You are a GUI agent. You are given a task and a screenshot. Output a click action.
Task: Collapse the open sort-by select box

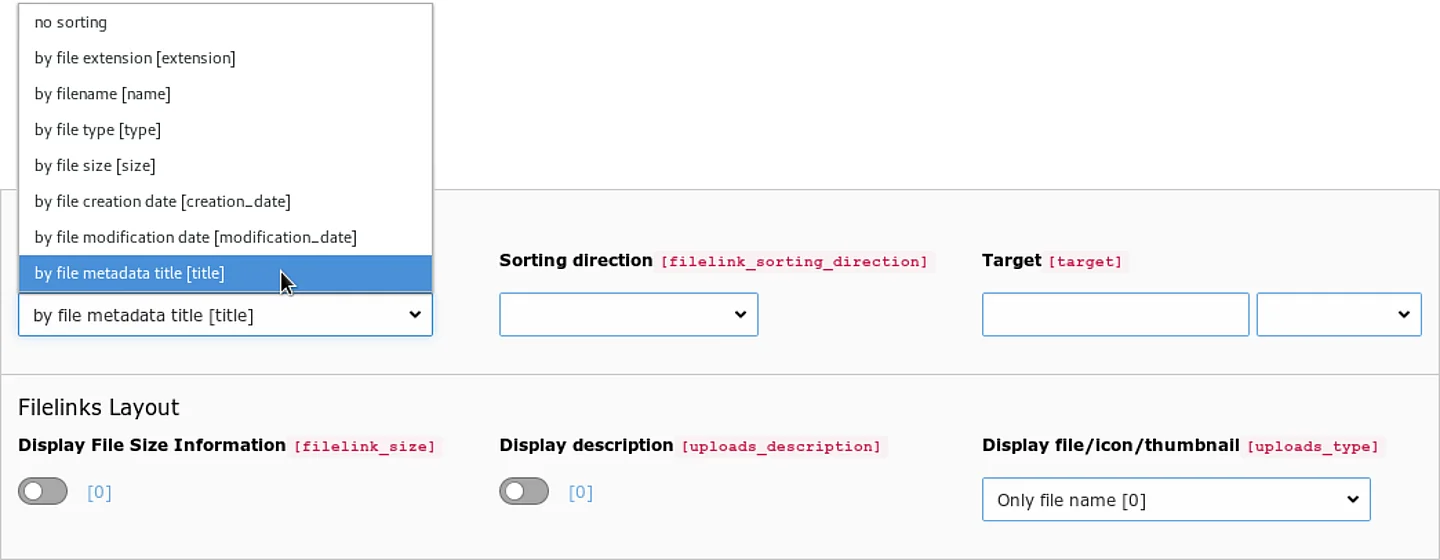225,315
